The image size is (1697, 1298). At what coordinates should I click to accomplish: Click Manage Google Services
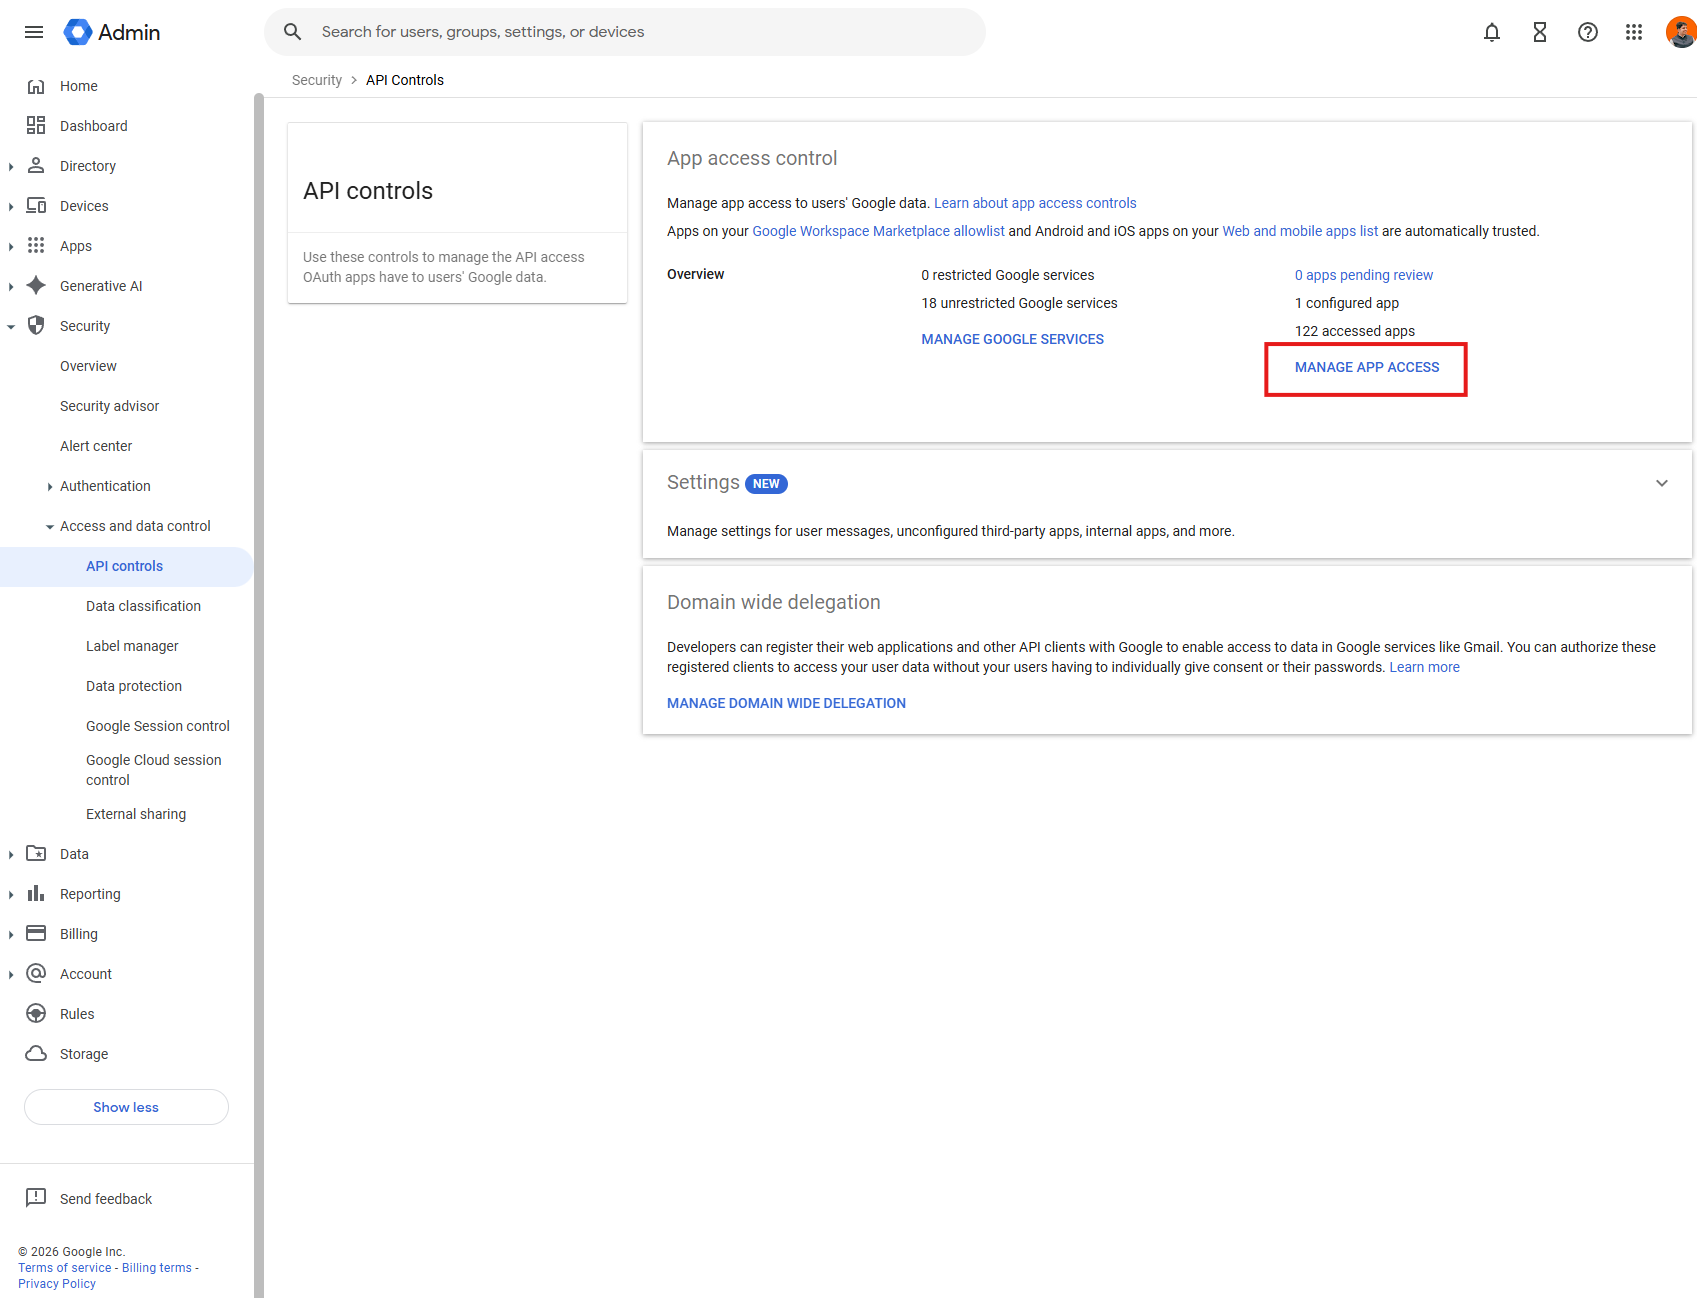(x=1012, y=339)
